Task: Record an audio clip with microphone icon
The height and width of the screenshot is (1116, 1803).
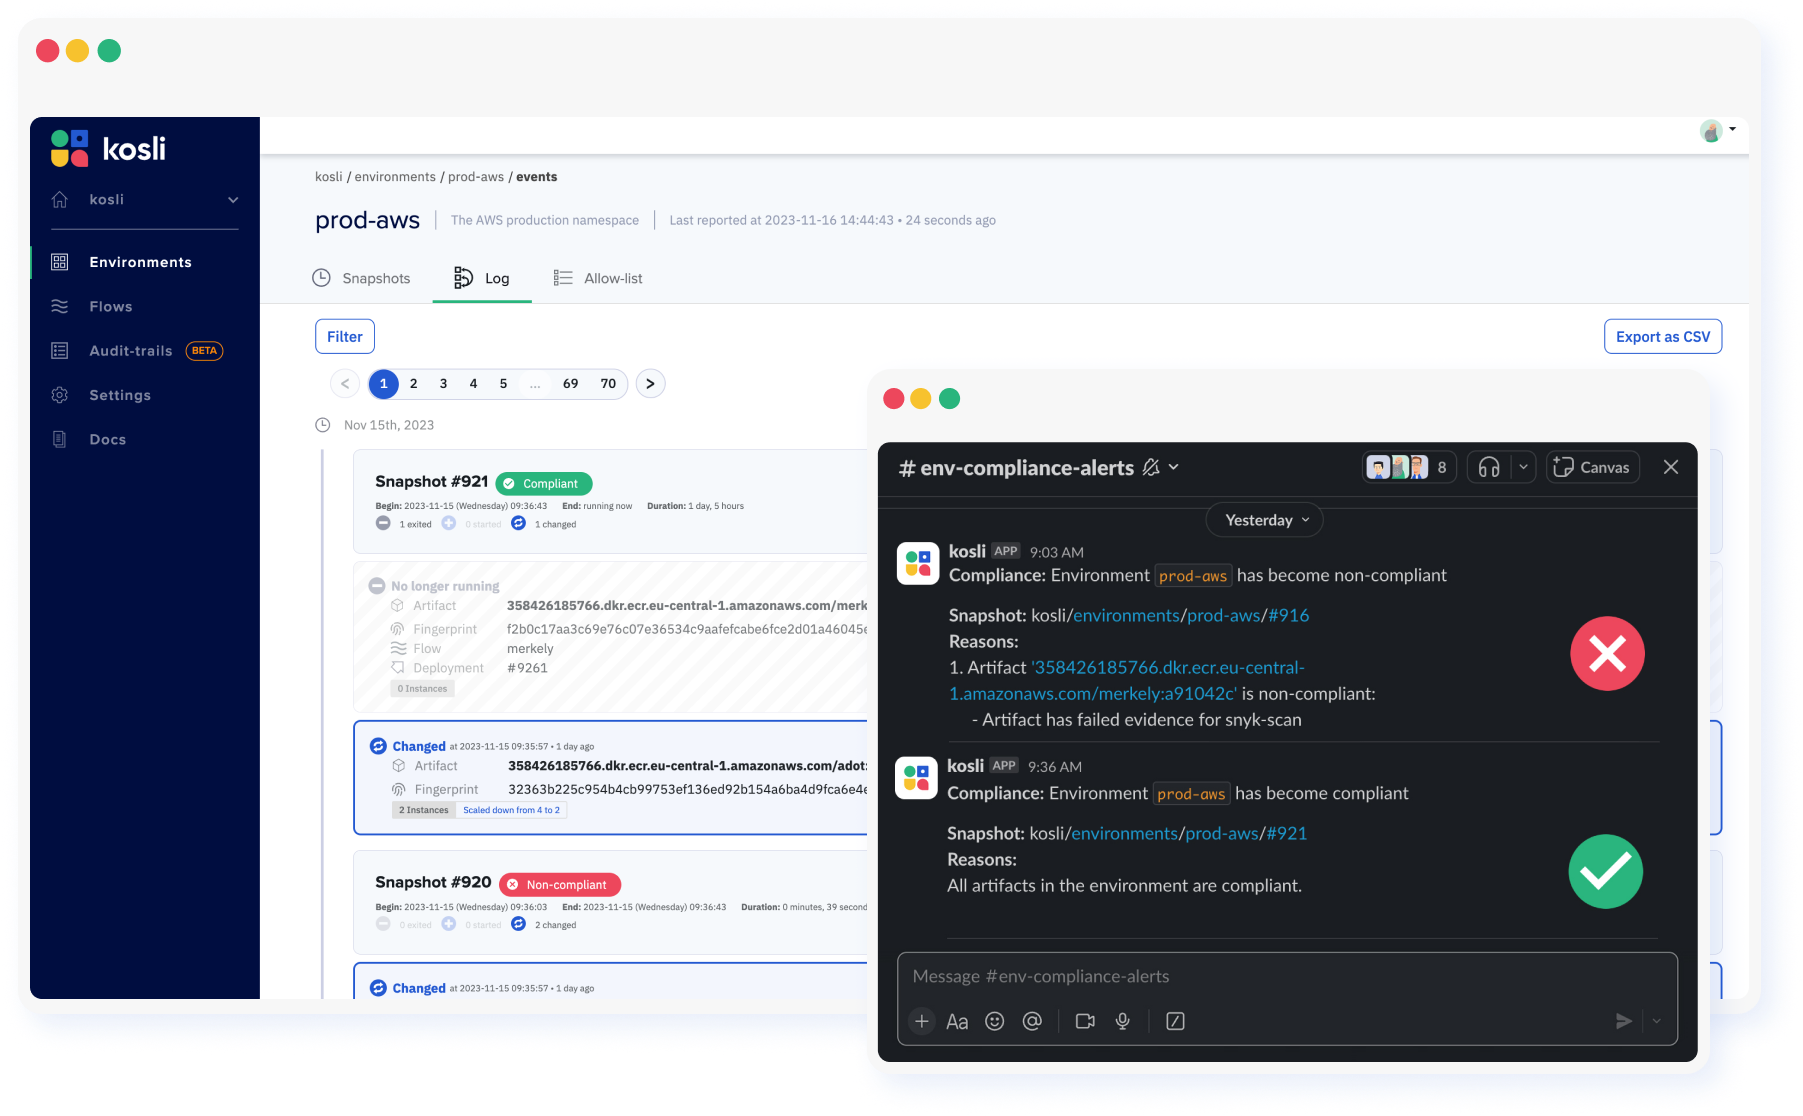Action: (1123, 1021)
